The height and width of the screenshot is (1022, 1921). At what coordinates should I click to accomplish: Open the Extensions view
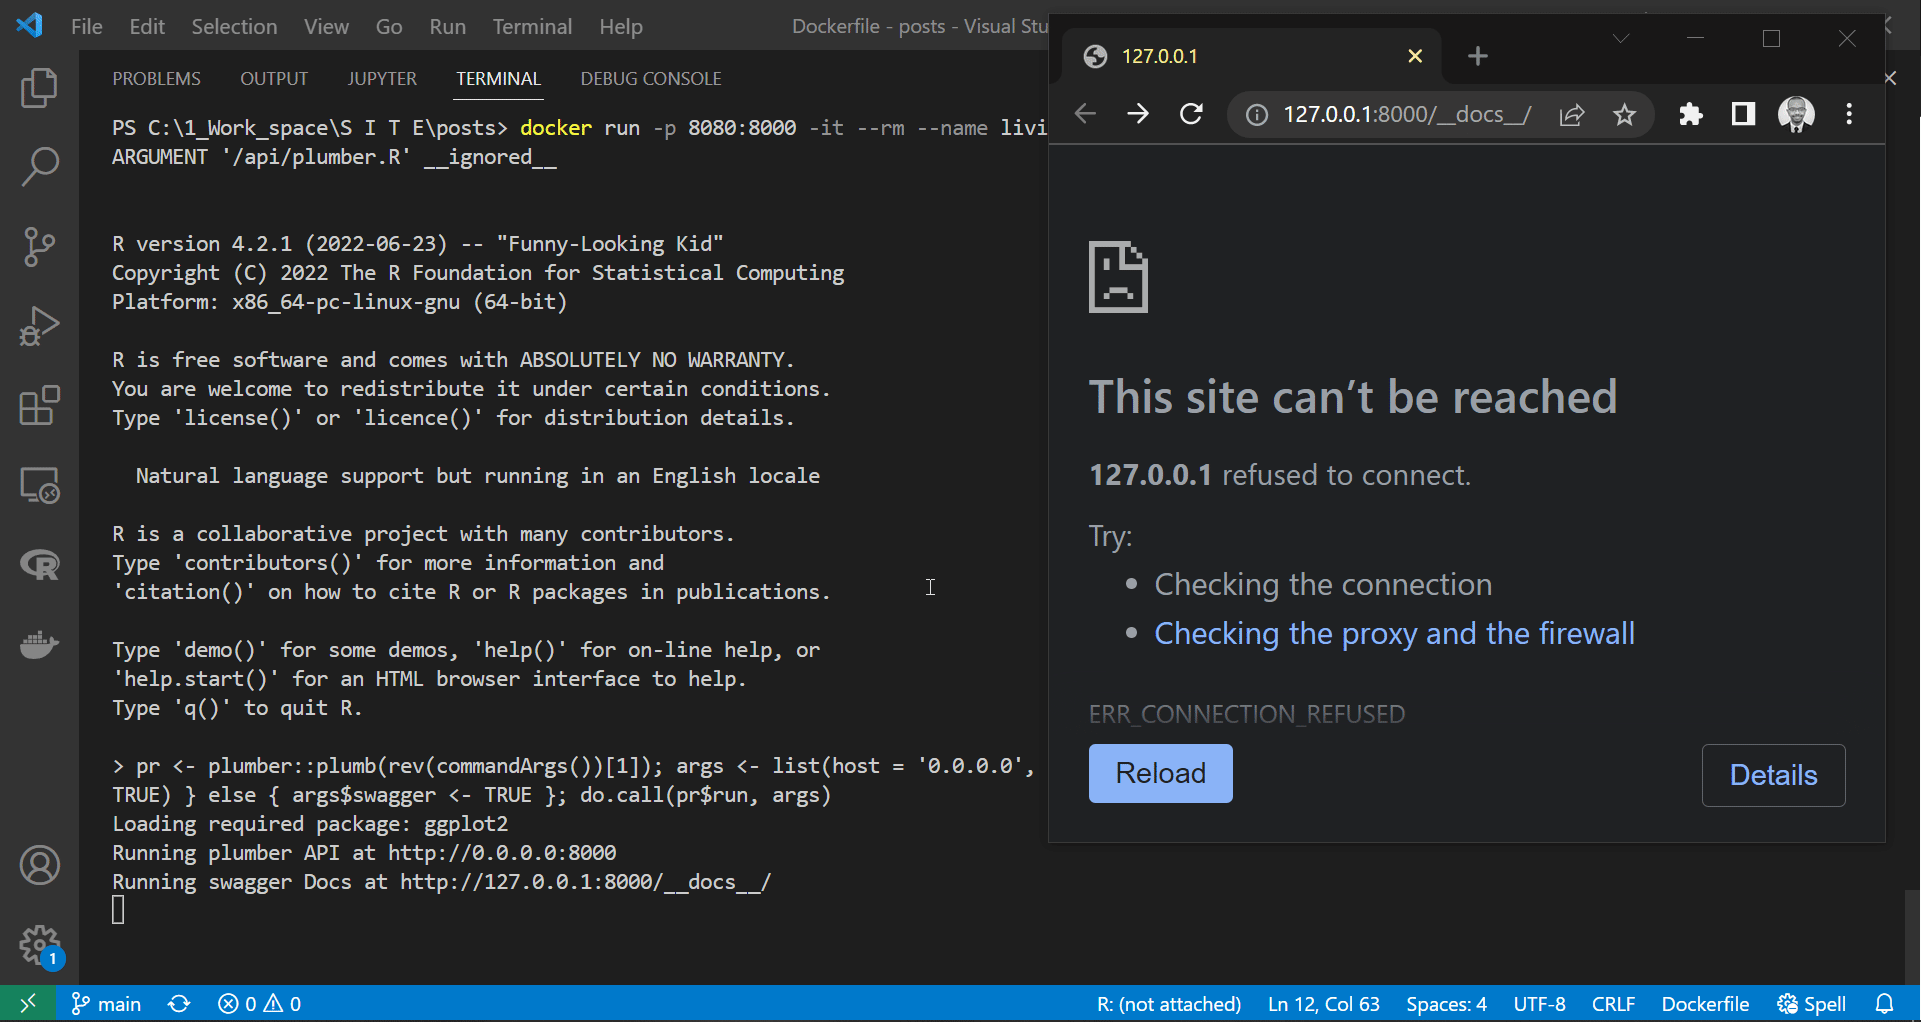(x=39, y=405)
